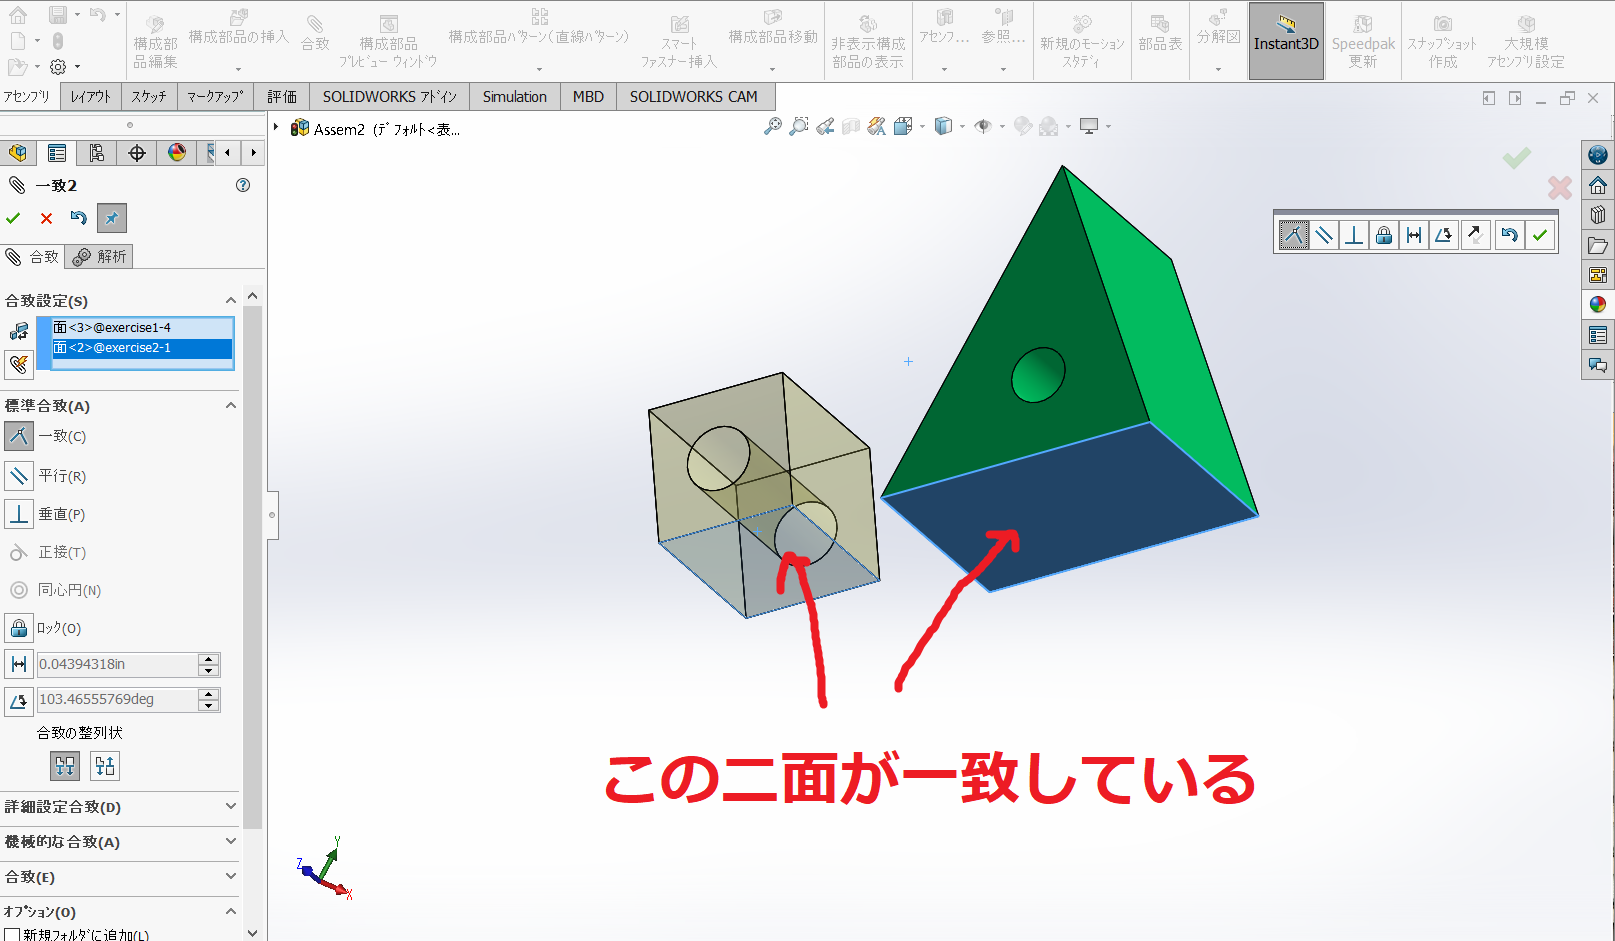This screenshot has height=941, width=1615.
Task: Select anti-aligned mate alignment button
Action: pyautogui.click(x=105, y=766)
